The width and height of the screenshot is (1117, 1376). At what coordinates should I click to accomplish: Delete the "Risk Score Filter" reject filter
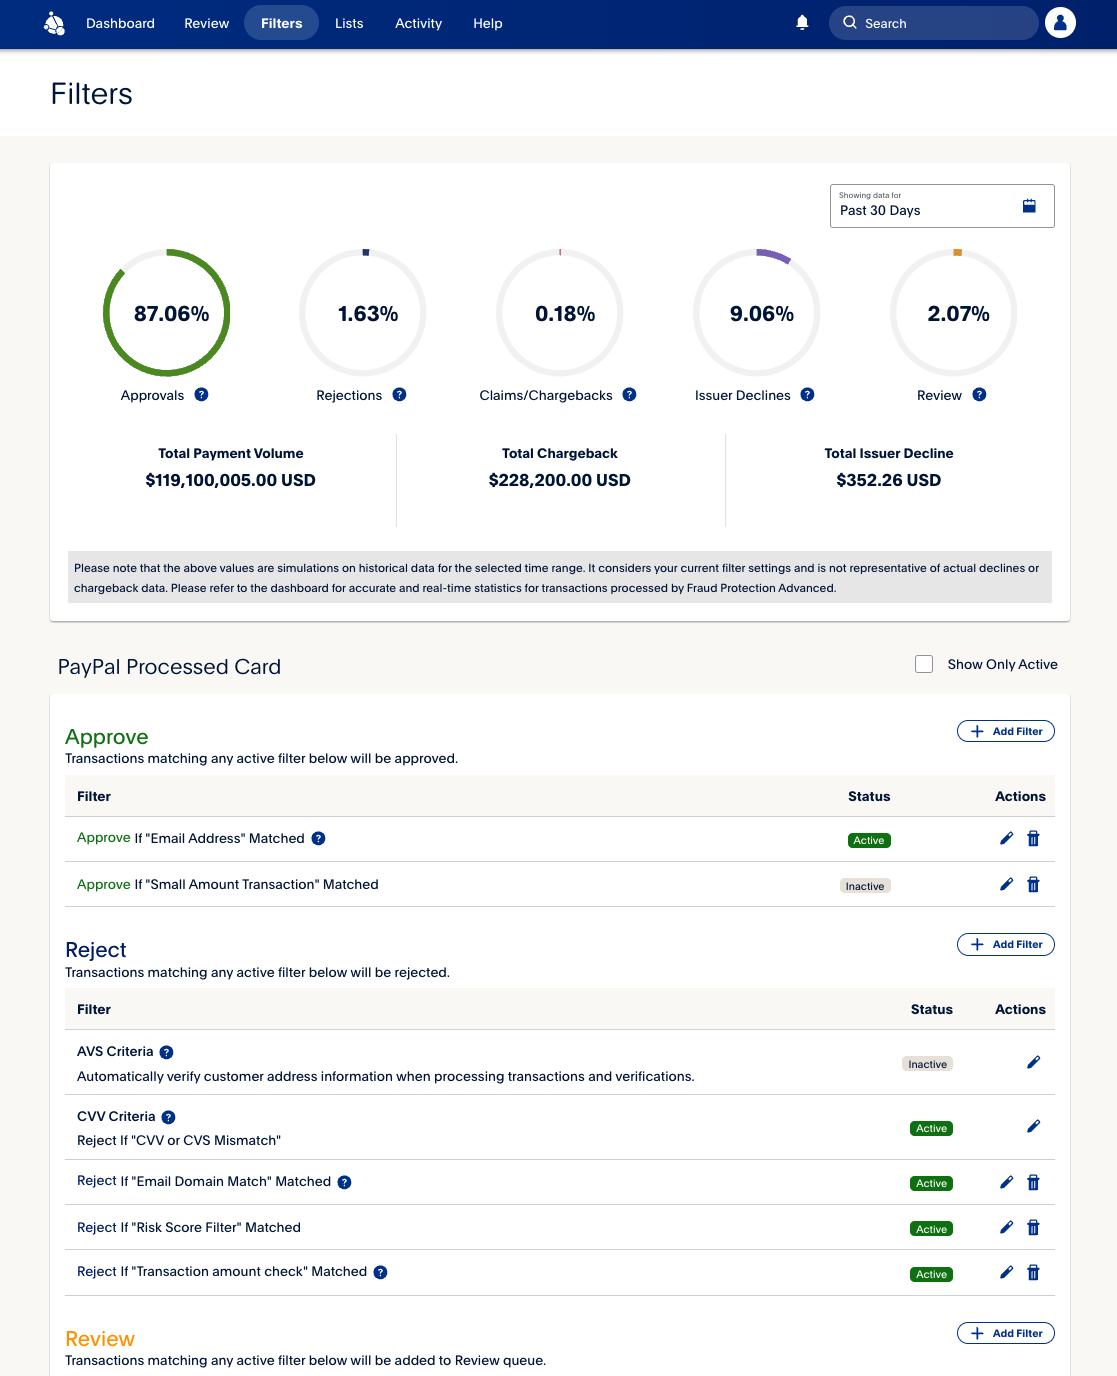[x=1033, y=1228]
